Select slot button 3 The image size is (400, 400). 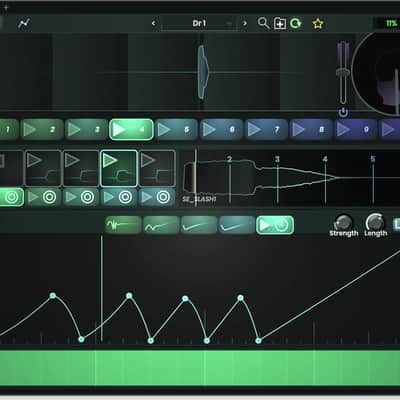click(x=86, y=129)
